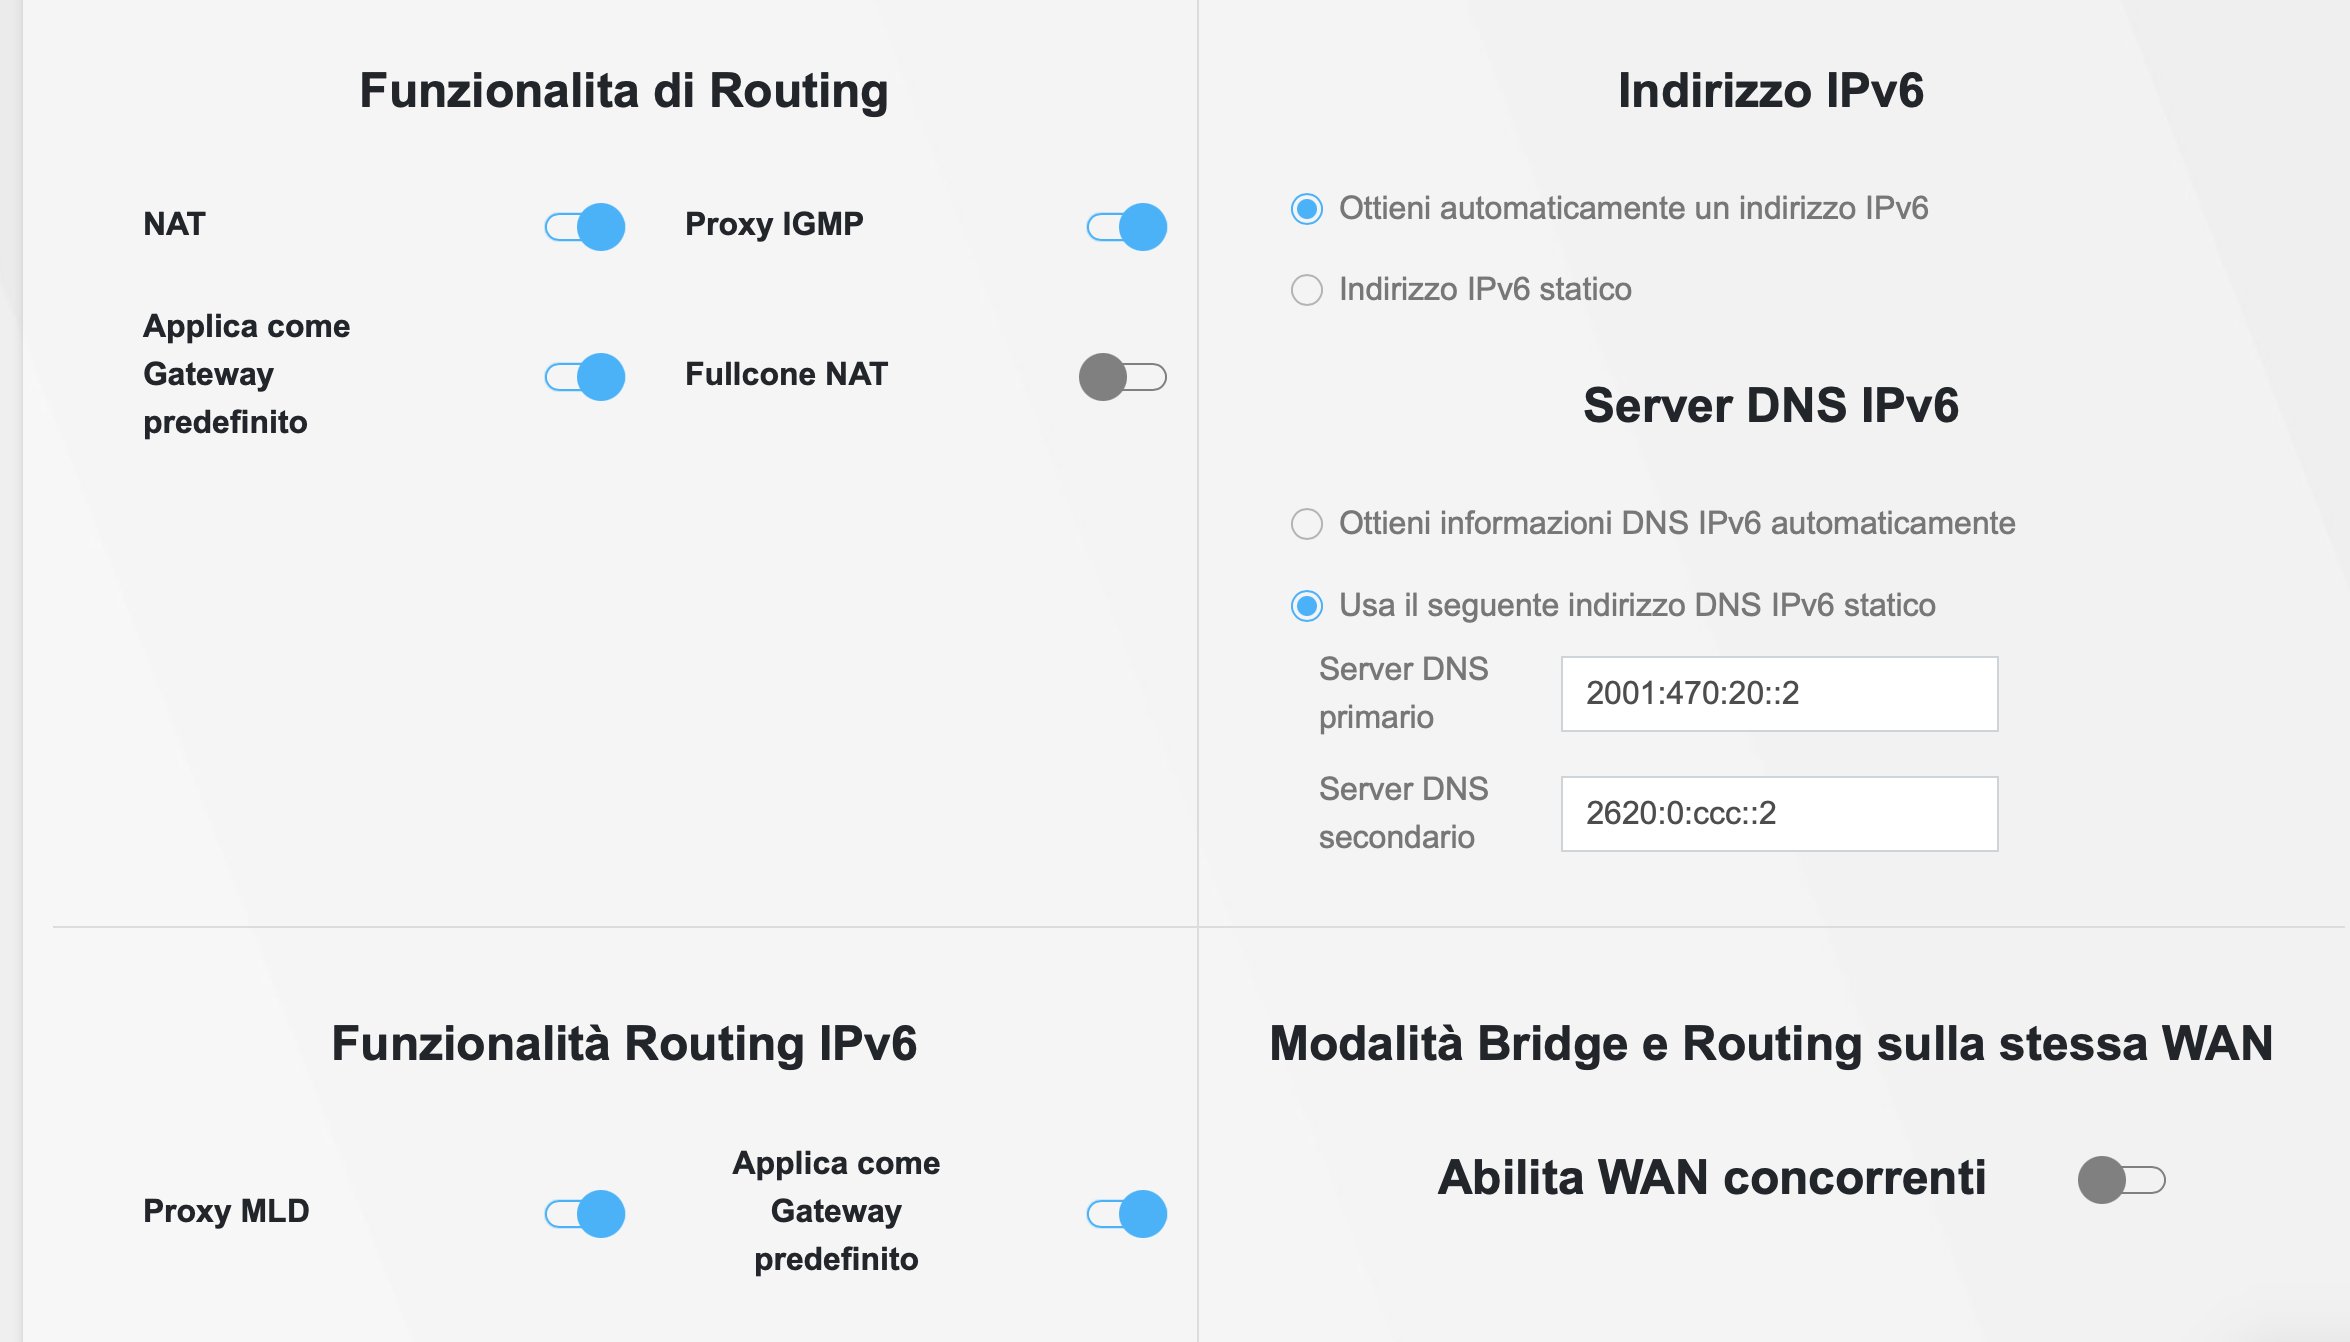This screenshot has height=1342, width=2350.
Task: Switch off the Proxy MLD toggle
Action: (x=585, y=1214)
